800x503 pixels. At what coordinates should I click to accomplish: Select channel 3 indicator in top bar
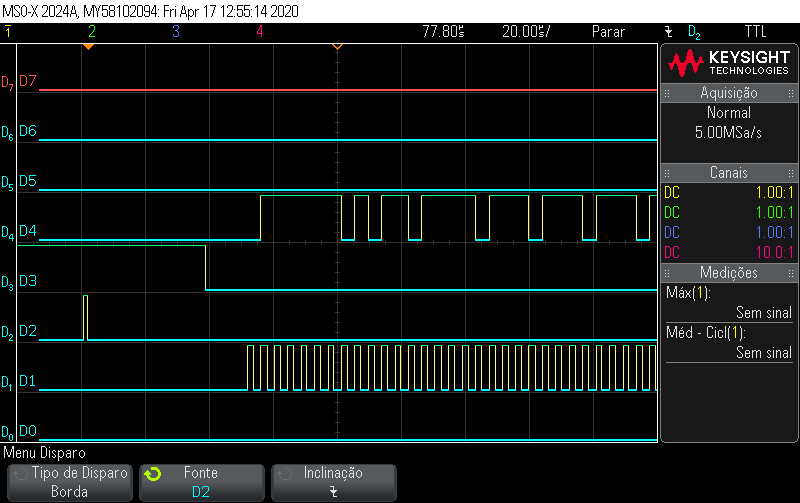coord(176,32)
